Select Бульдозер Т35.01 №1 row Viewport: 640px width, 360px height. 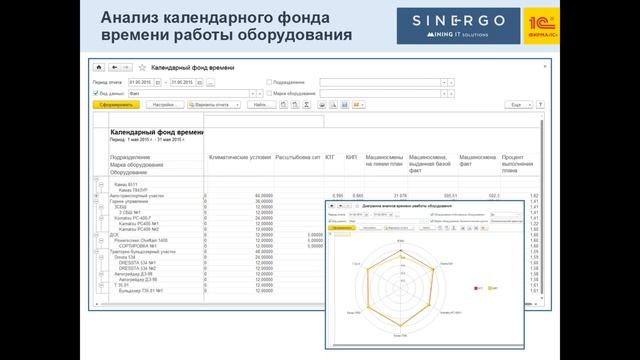(141, 291)
